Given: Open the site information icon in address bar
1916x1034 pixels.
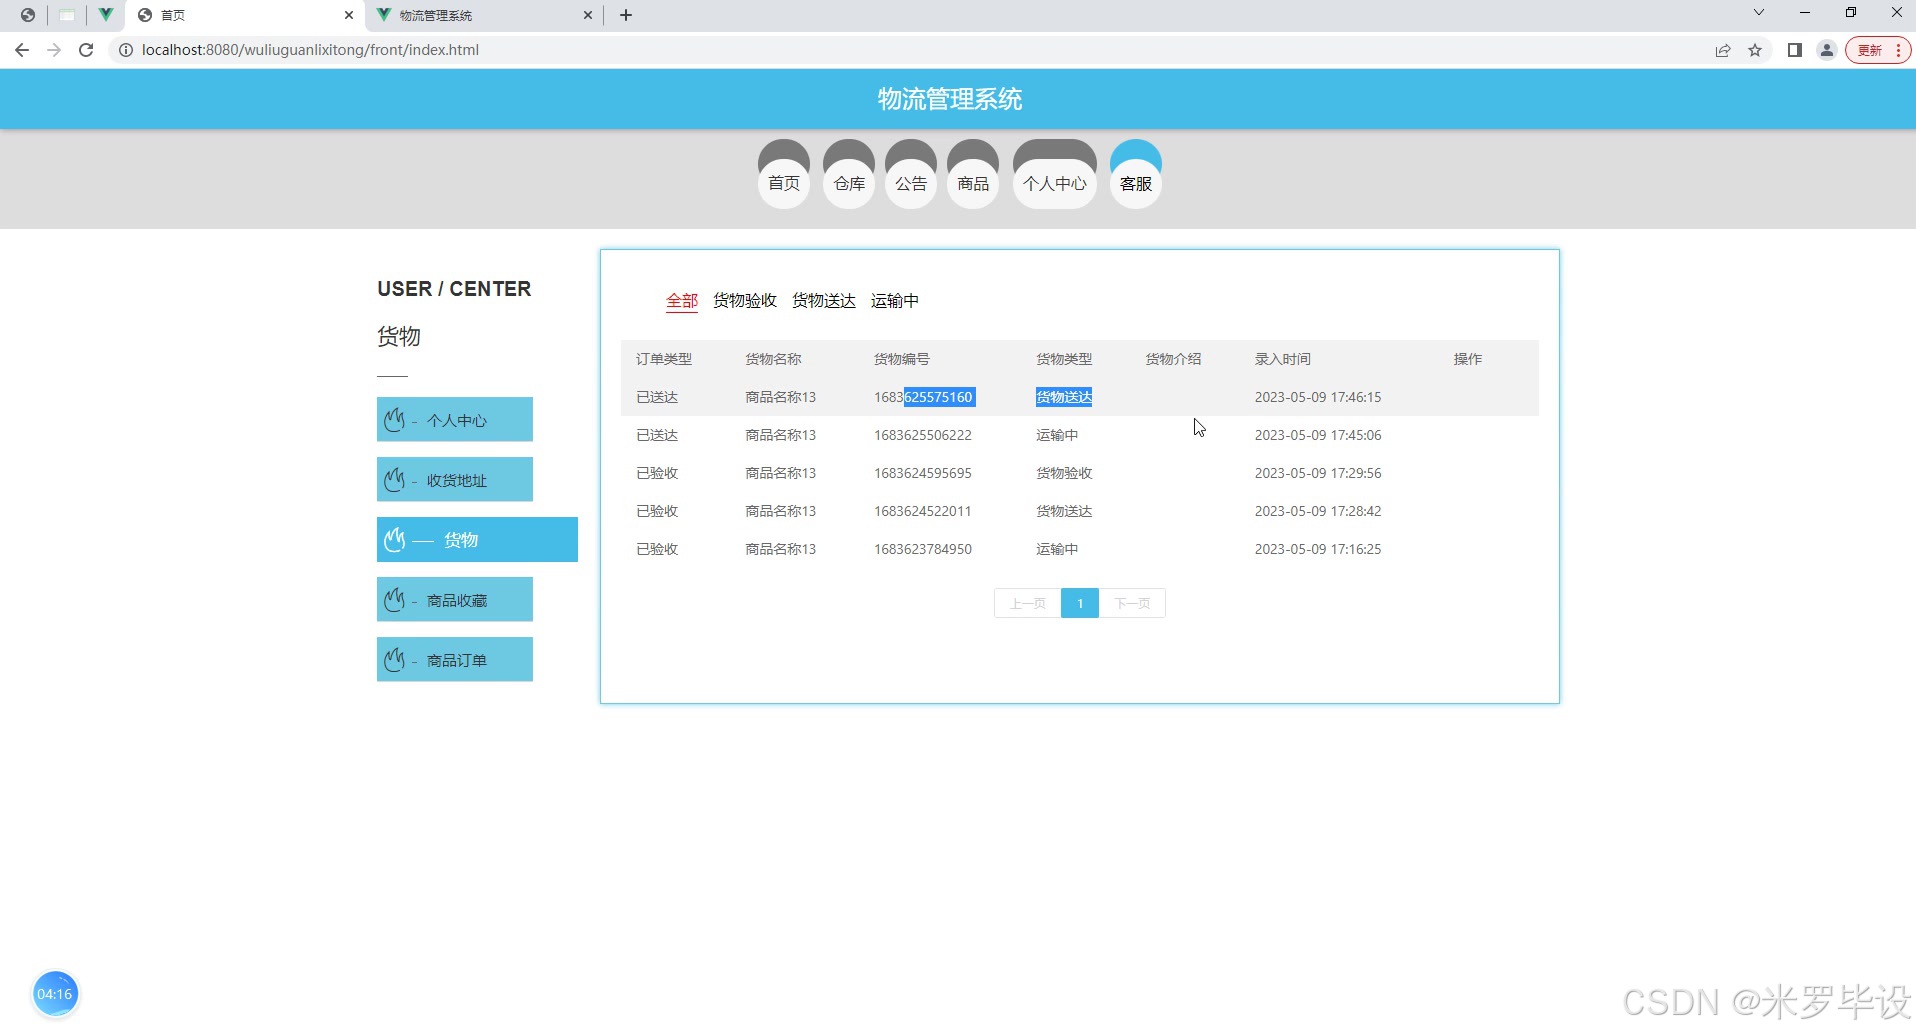Looking at the screenshot, I should coord(126,50).
